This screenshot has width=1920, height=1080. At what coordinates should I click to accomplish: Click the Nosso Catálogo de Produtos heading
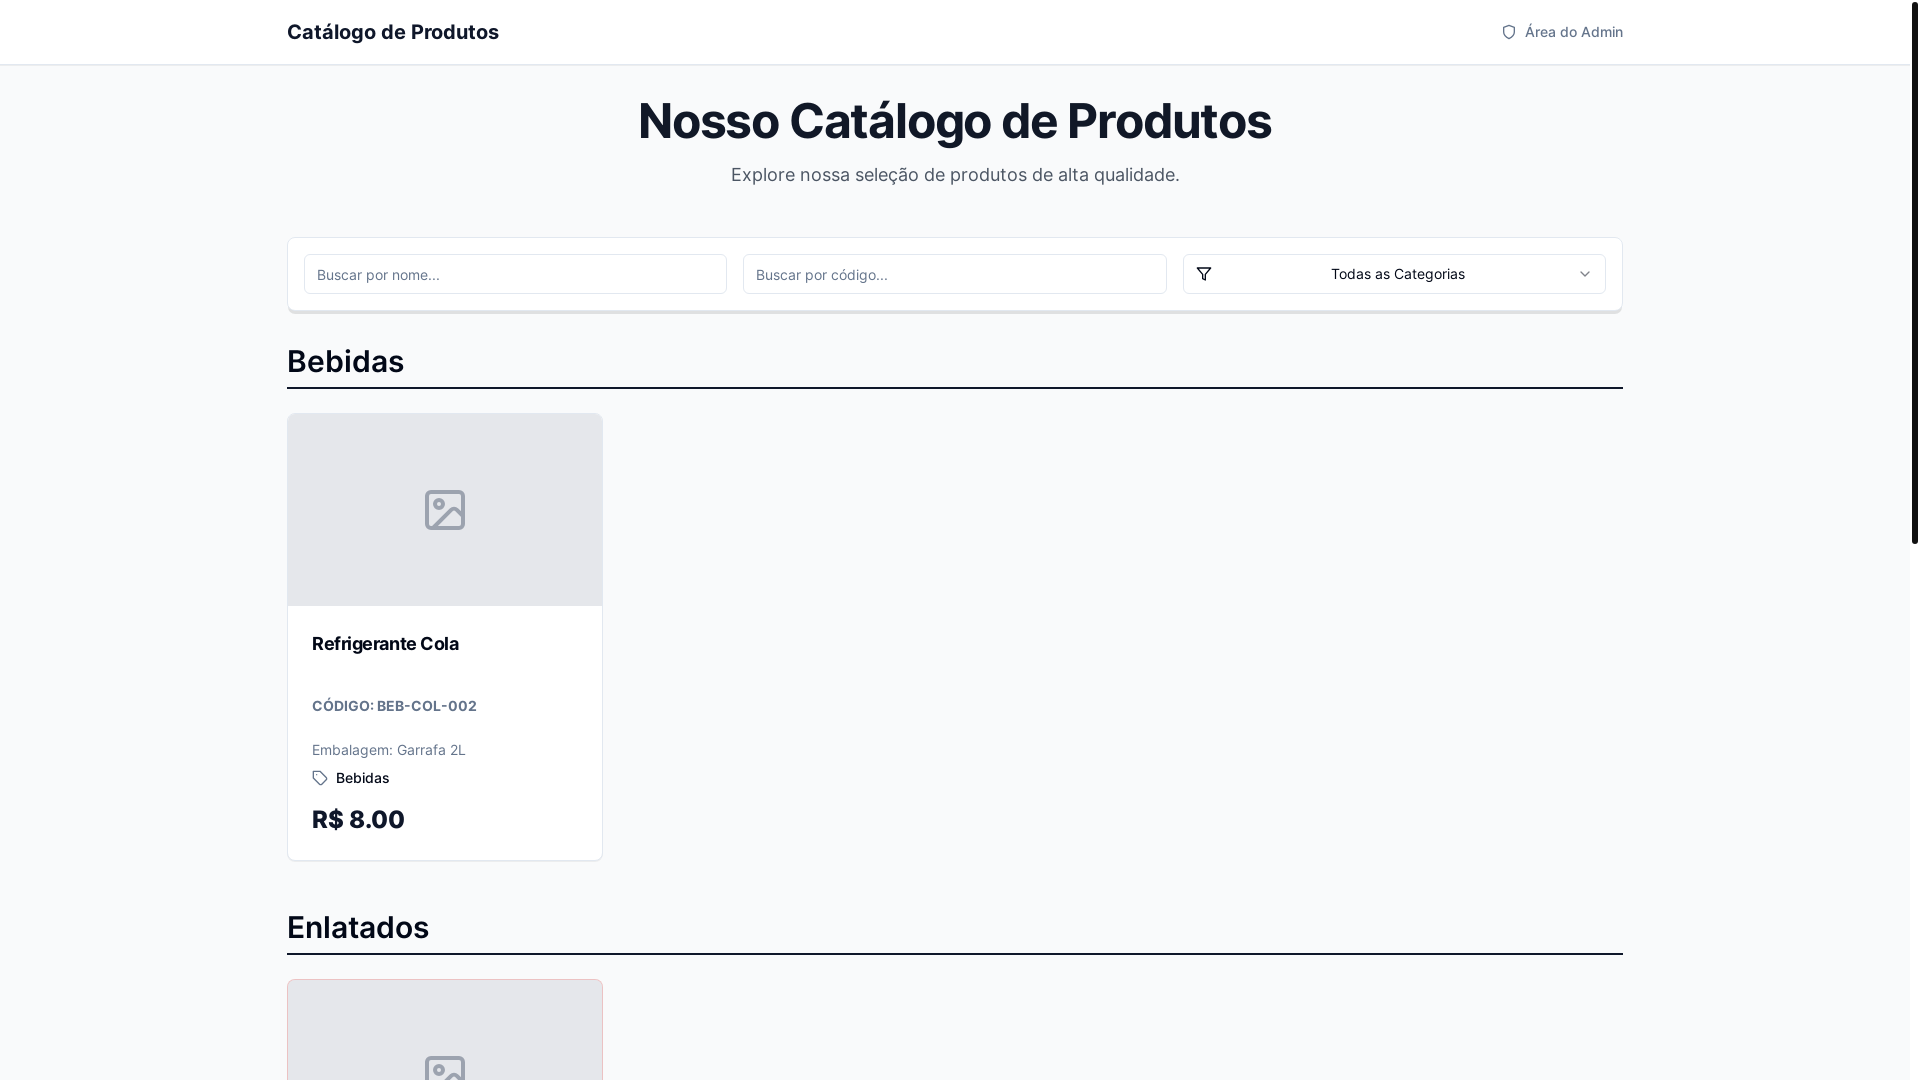point(955,121)
